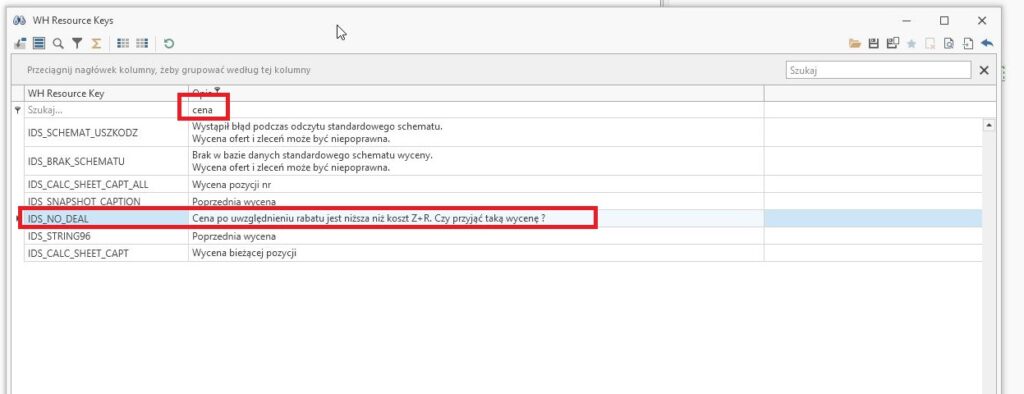This screenshot has width=1024, height=394.
Task: Click the Szukaj search input at top right
Action: pyautogui.click(x=878, y=70)
